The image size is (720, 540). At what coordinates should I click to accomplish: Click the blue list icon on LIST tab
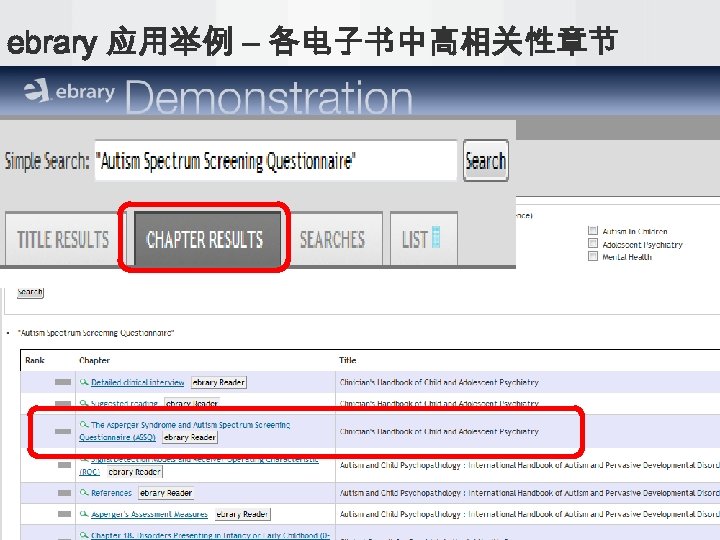tap(436, 237)
